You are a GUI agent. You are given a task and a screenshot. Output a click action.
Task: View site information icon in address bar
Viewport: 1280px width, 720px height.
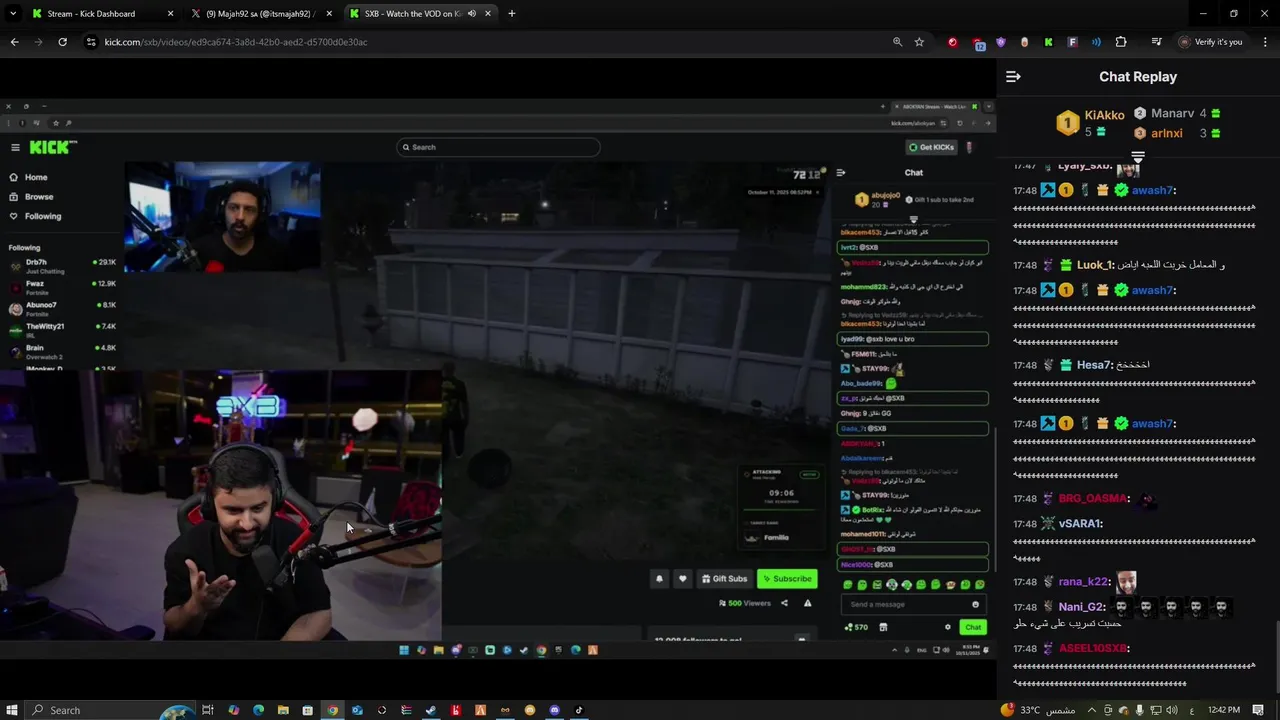(91, 42)
